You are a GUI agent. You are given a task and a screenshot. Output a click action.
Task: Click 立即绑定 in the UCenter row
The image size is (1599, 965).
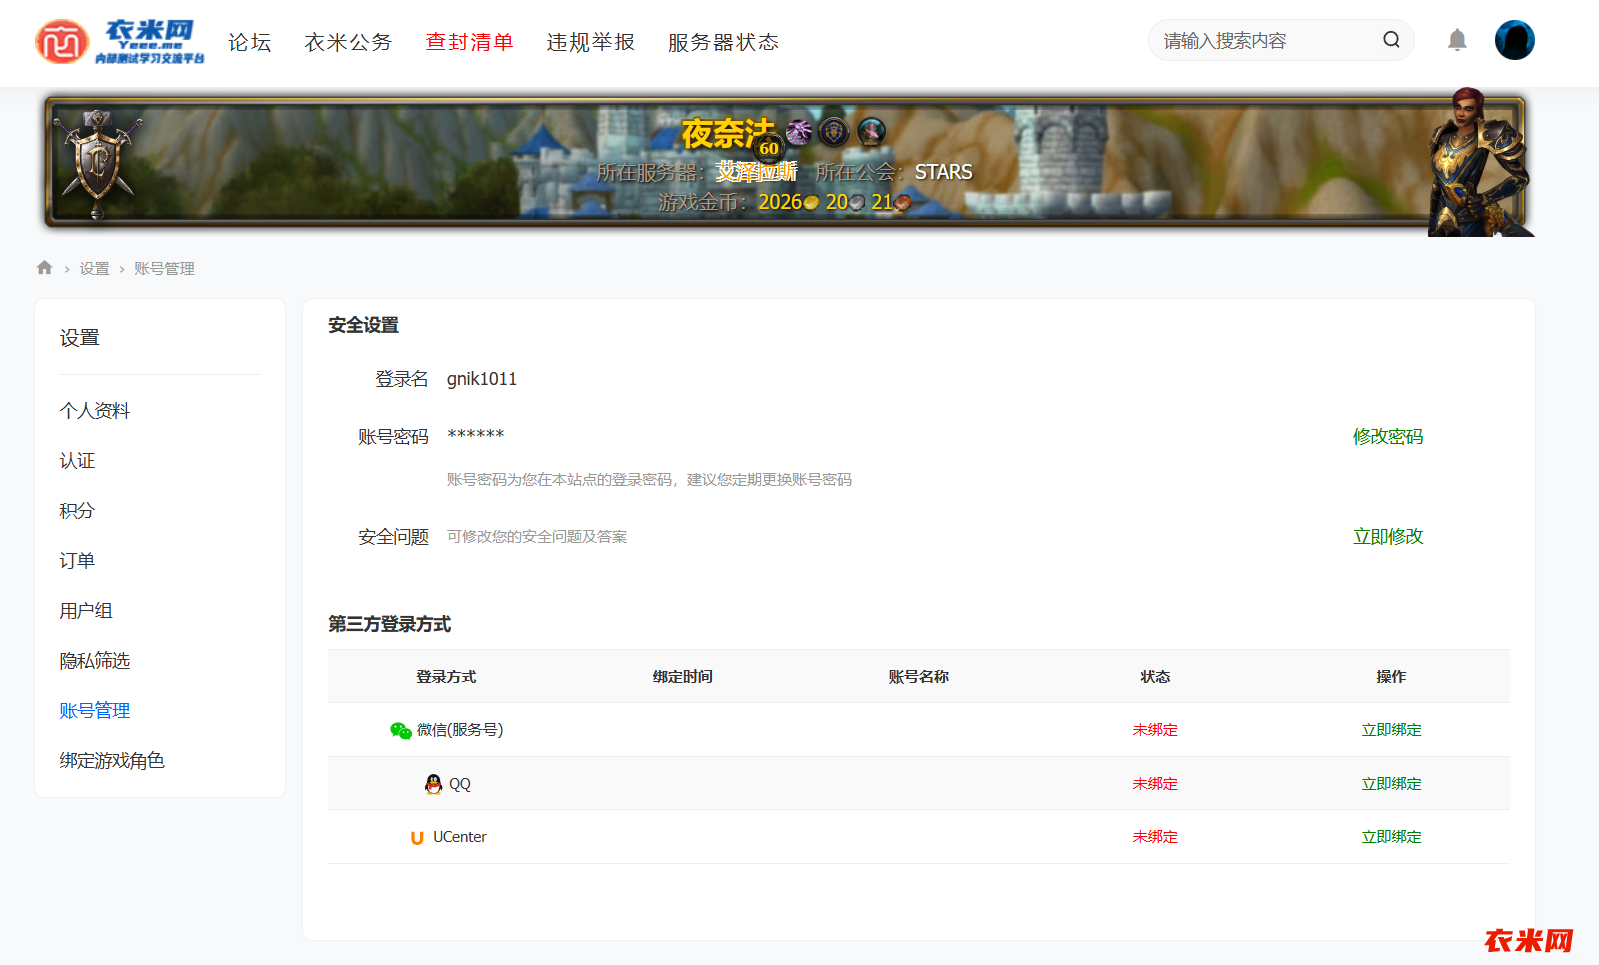click(1391, 837)
